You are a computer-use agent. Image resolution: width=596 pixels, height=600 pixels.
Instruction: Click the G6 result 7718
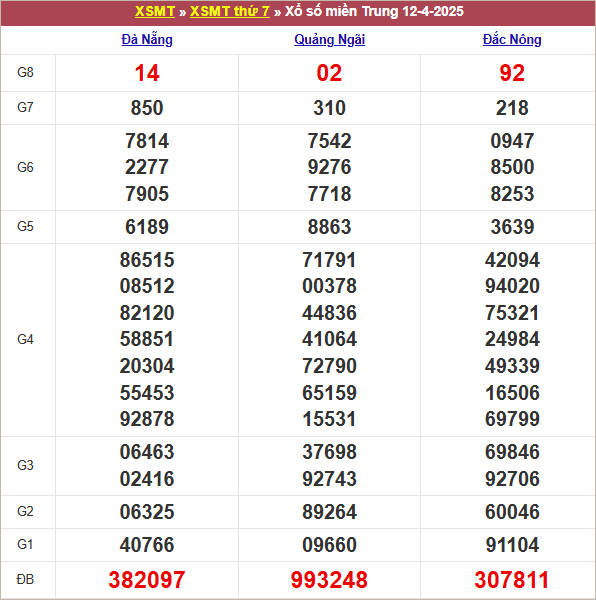pyautogui.click(x=329, y=194)
